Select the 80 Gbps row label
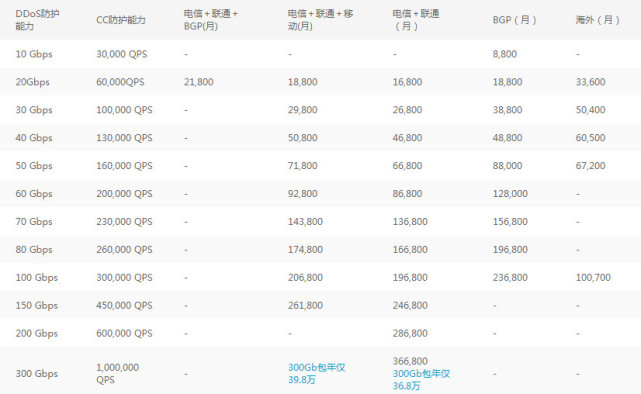Image resolution: width=641 pixels, height=394 pixels. pos(34,249)
